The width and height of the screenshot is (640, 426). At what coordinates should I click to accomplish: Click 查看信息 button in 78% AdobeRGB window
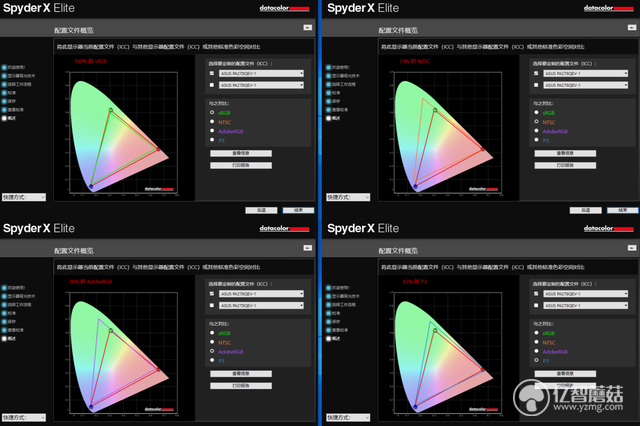[241, 373]
